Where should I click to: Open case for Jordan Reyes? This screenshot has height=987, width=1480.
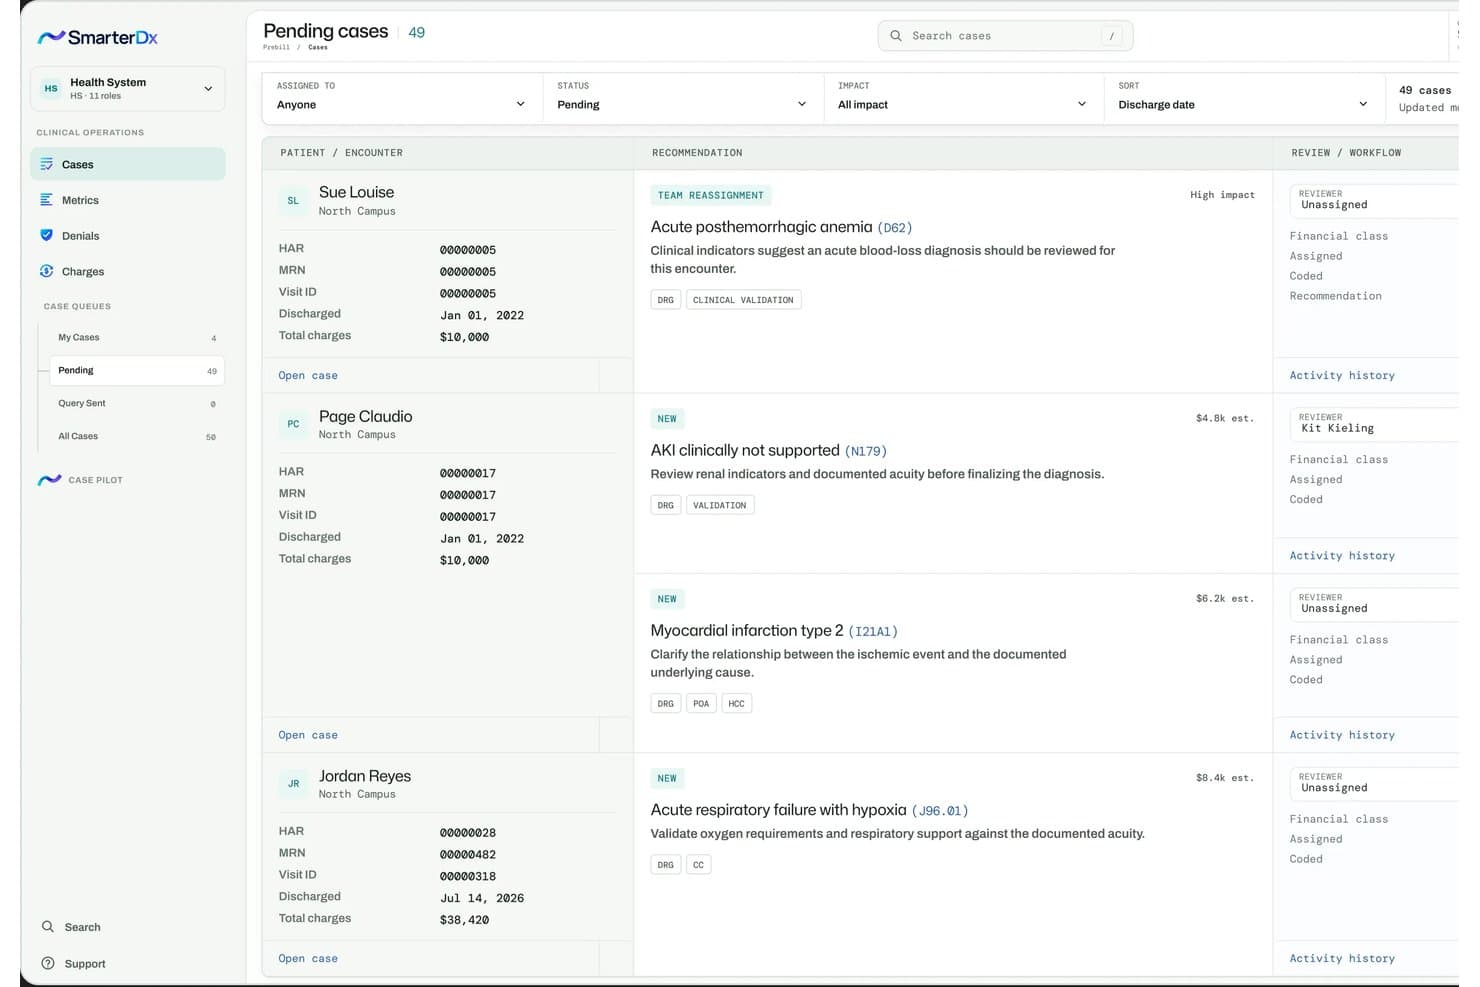[x=308, y=958]
